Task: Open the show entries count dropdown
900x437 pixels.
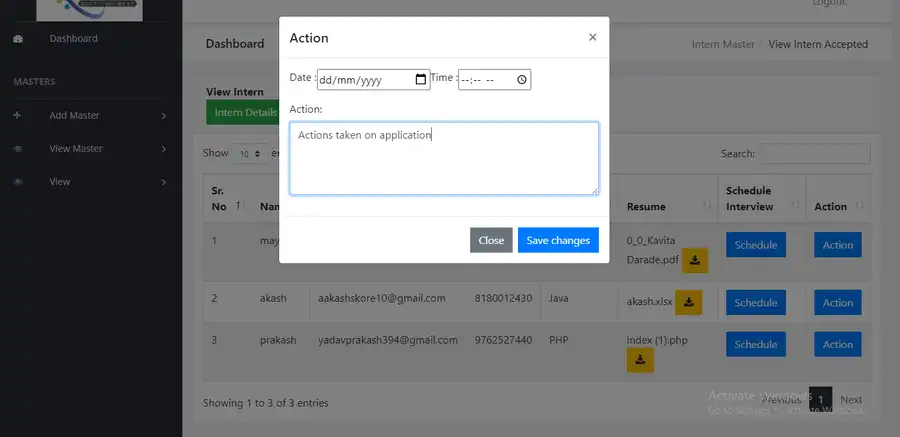Action: pos(247,154)
